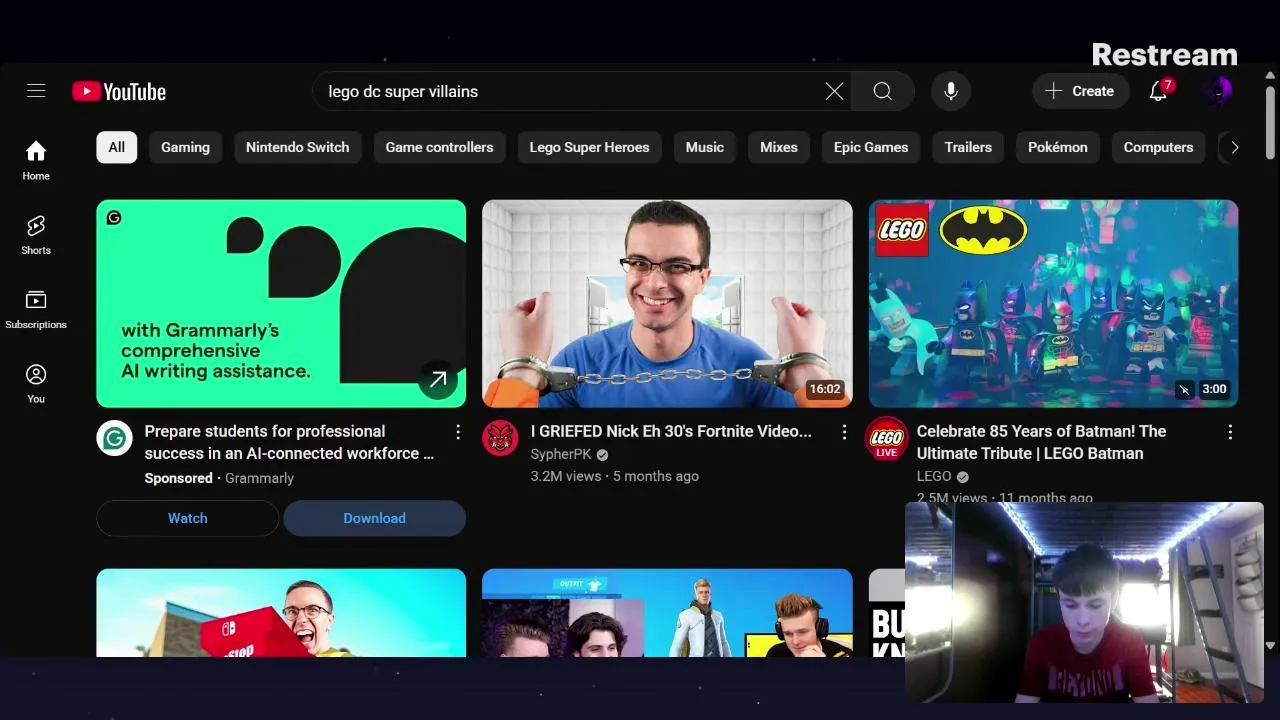Open the Nintendo Switch box thumbnail
1280x720 pixels.
pos(281,612)
